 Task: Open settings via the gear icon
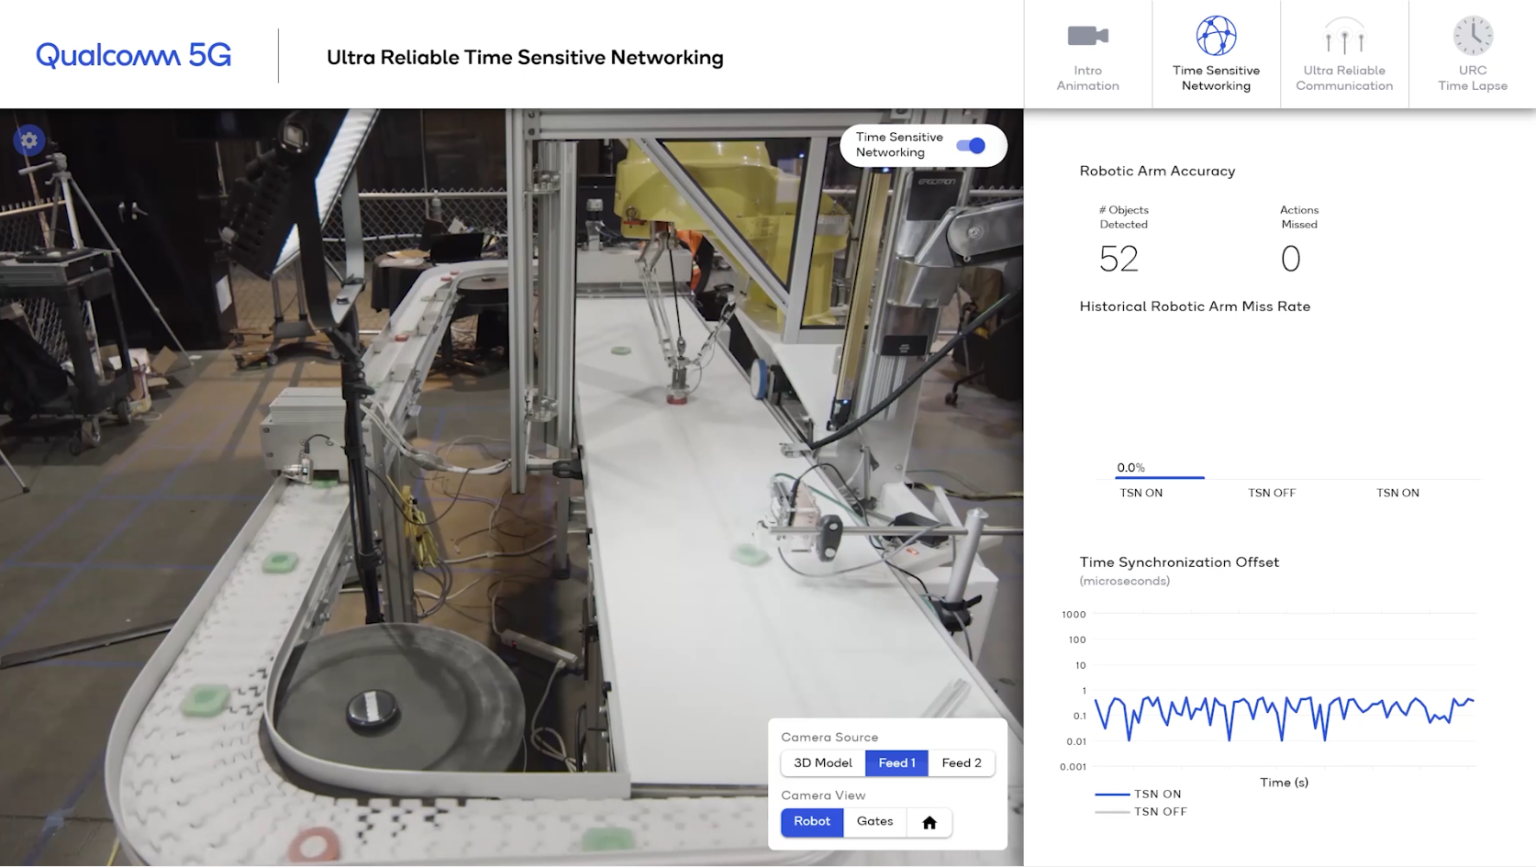(29, 141)
